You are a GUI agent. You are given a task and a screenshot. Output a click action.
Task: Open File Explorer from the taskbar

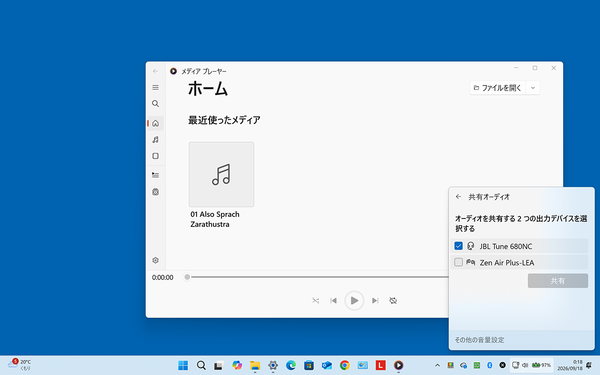255,365
